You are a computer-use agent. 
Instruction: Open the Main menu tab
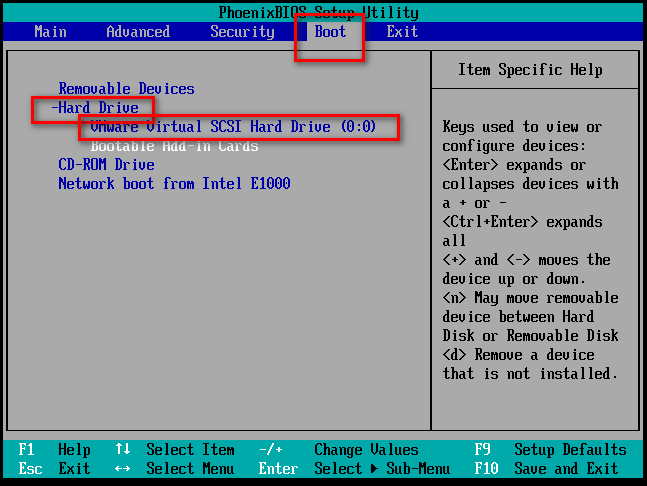[50, 32]
